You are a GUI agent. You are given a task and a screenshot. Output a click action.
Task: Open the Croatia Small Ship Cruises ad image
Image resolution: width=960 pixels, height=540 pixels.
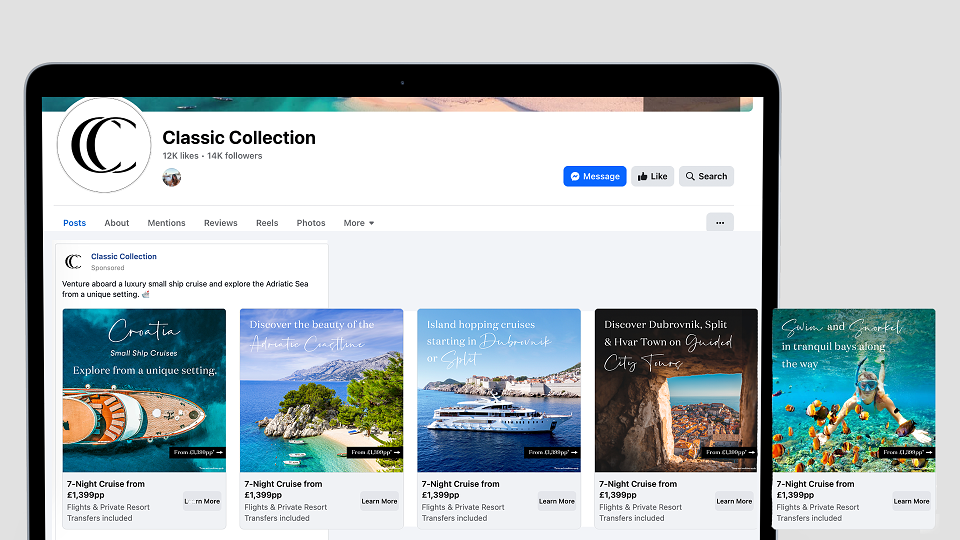tap(144, 390)
